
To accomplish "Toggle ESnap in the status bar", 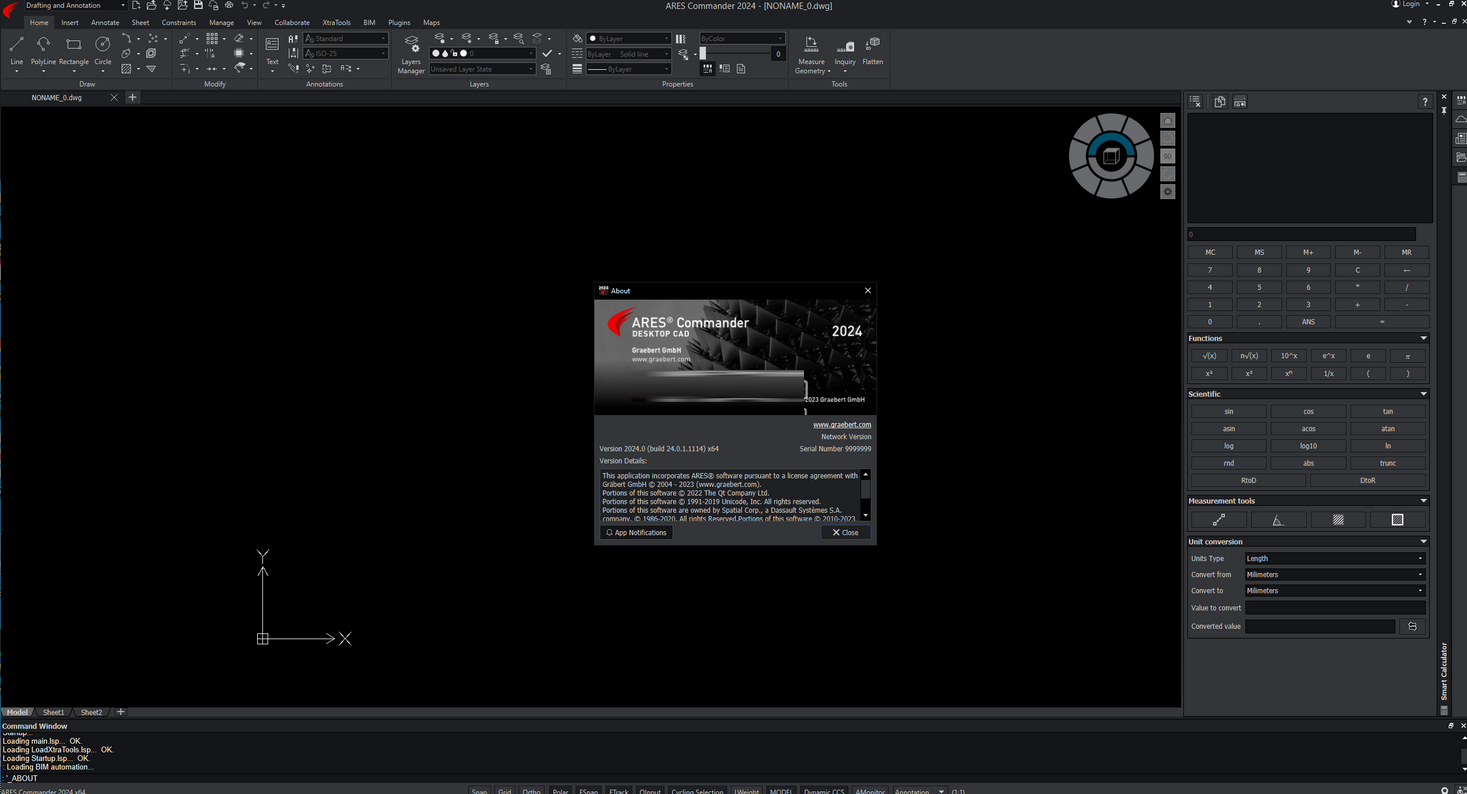I will click(x=589, y=791).
